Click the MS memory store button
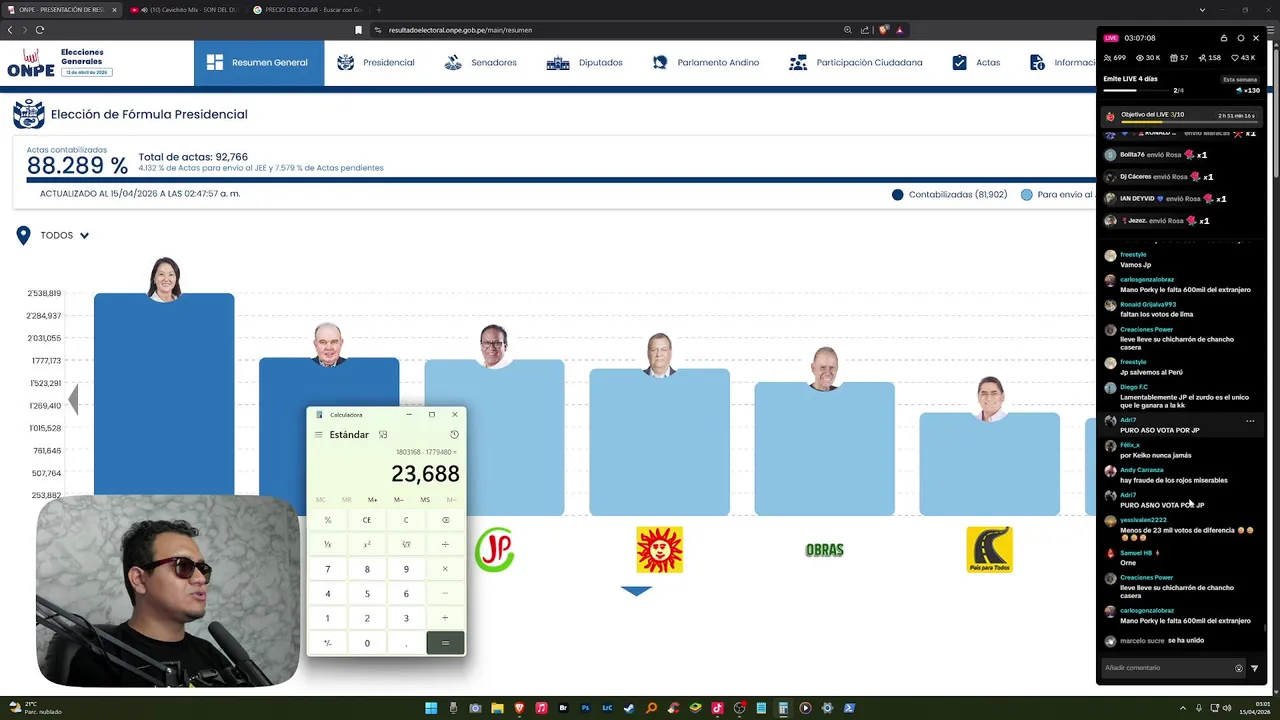Screen dimensions: 1280x720 (425, 500)
